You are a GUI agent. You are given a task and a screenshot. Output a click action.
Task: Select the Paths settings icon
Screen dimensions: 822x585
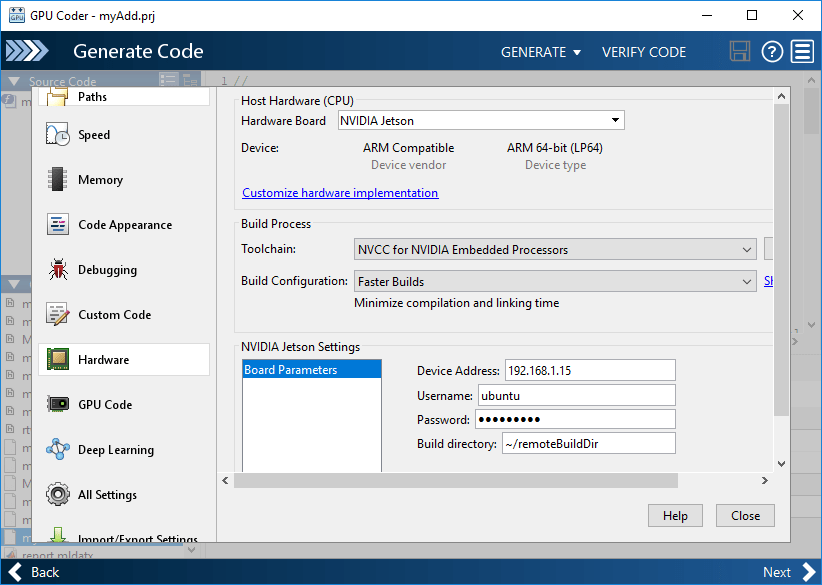pyautogui.click(x=58, y=97)
